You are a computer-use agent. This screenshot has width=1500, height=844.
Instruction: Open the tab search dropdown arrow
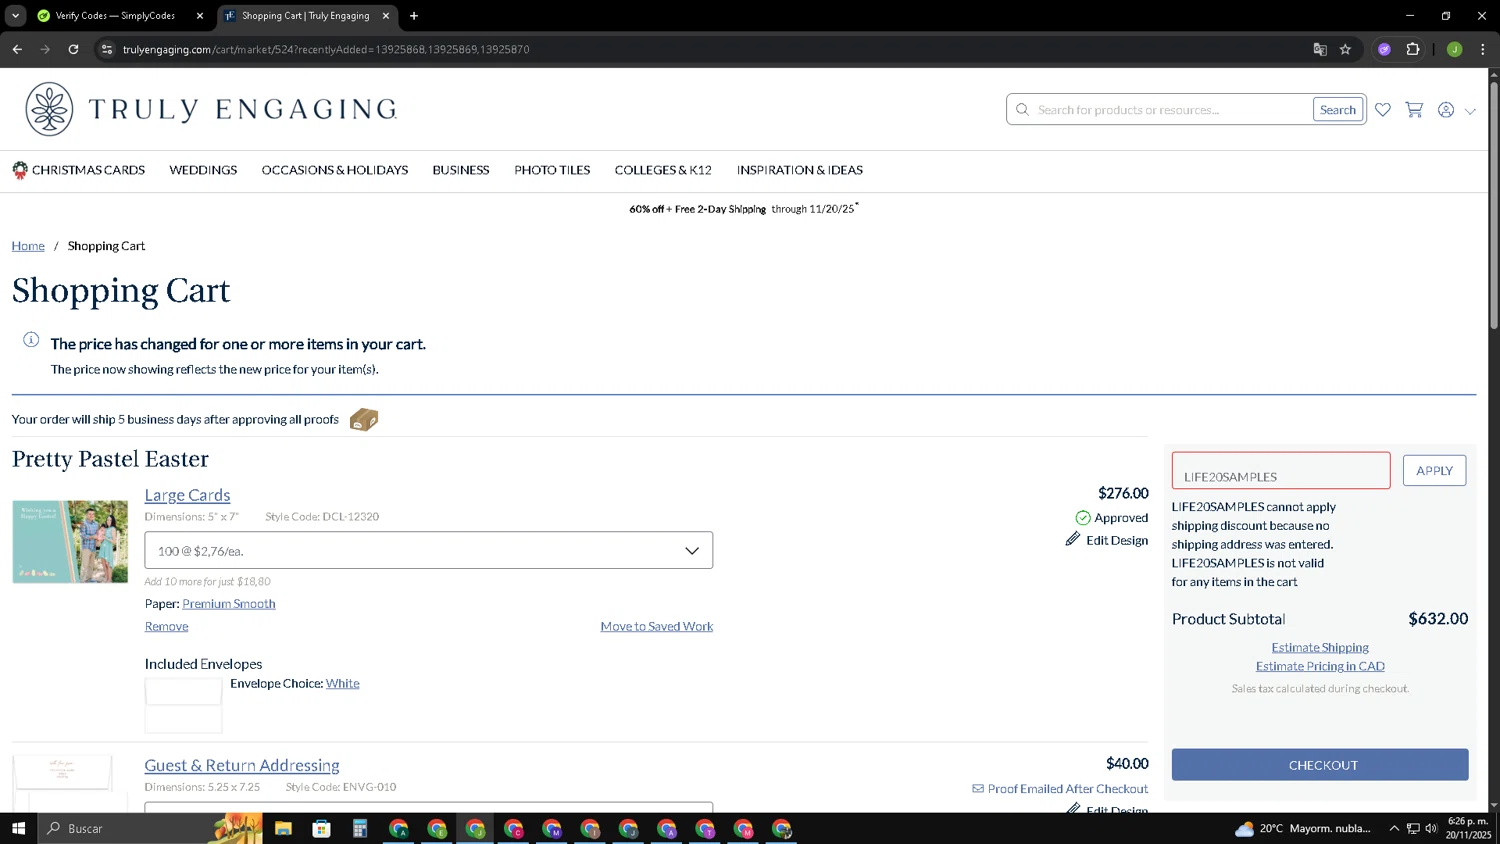(15, 16)
